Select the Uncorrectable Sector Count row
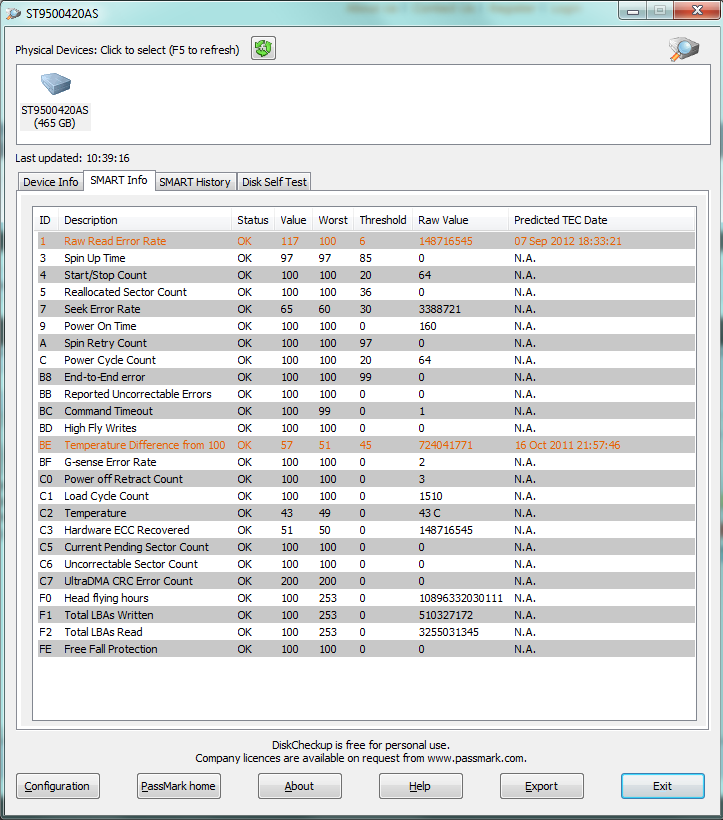This screenshot has height=820, width=723. [366, 564]
